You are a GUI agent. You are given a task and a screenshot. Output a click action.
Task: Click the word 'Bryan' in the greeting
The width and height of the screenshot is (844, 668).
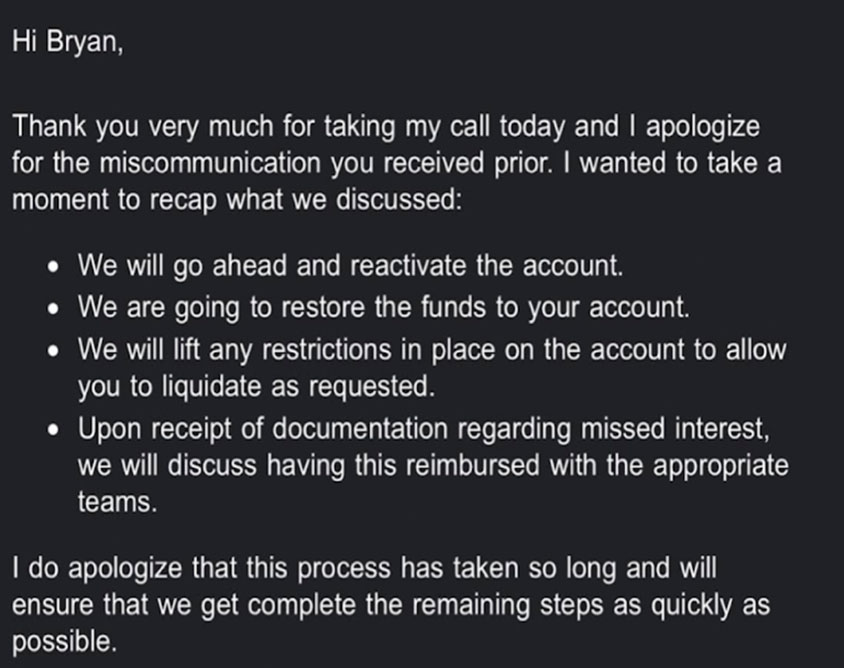click(x=81, y=43)
